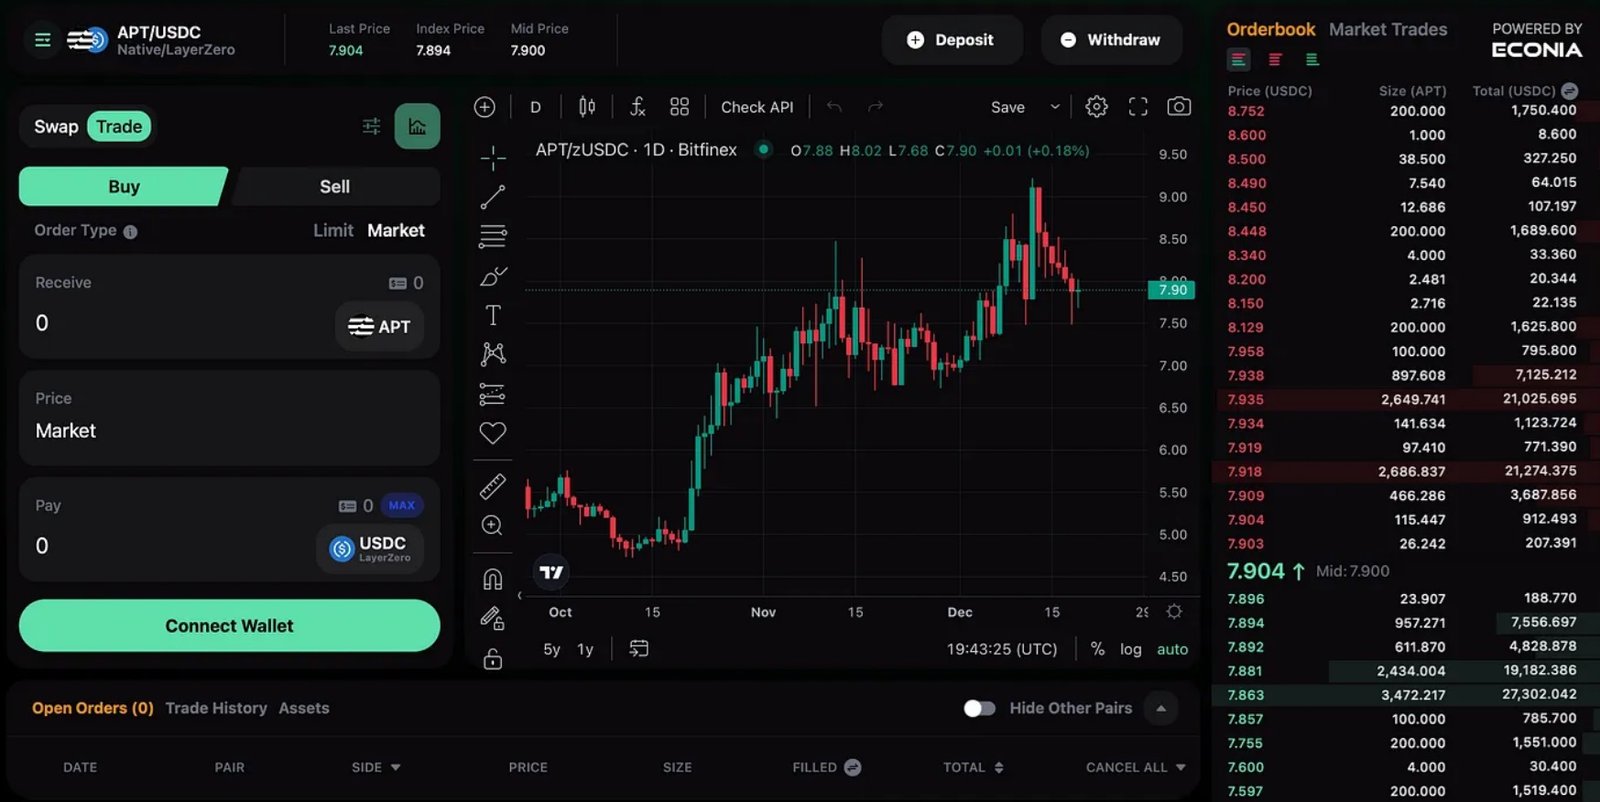The height and width of the screenshot is (802, 1600).
Task: Select the forecasting position tool
Action: pos(493,394)
